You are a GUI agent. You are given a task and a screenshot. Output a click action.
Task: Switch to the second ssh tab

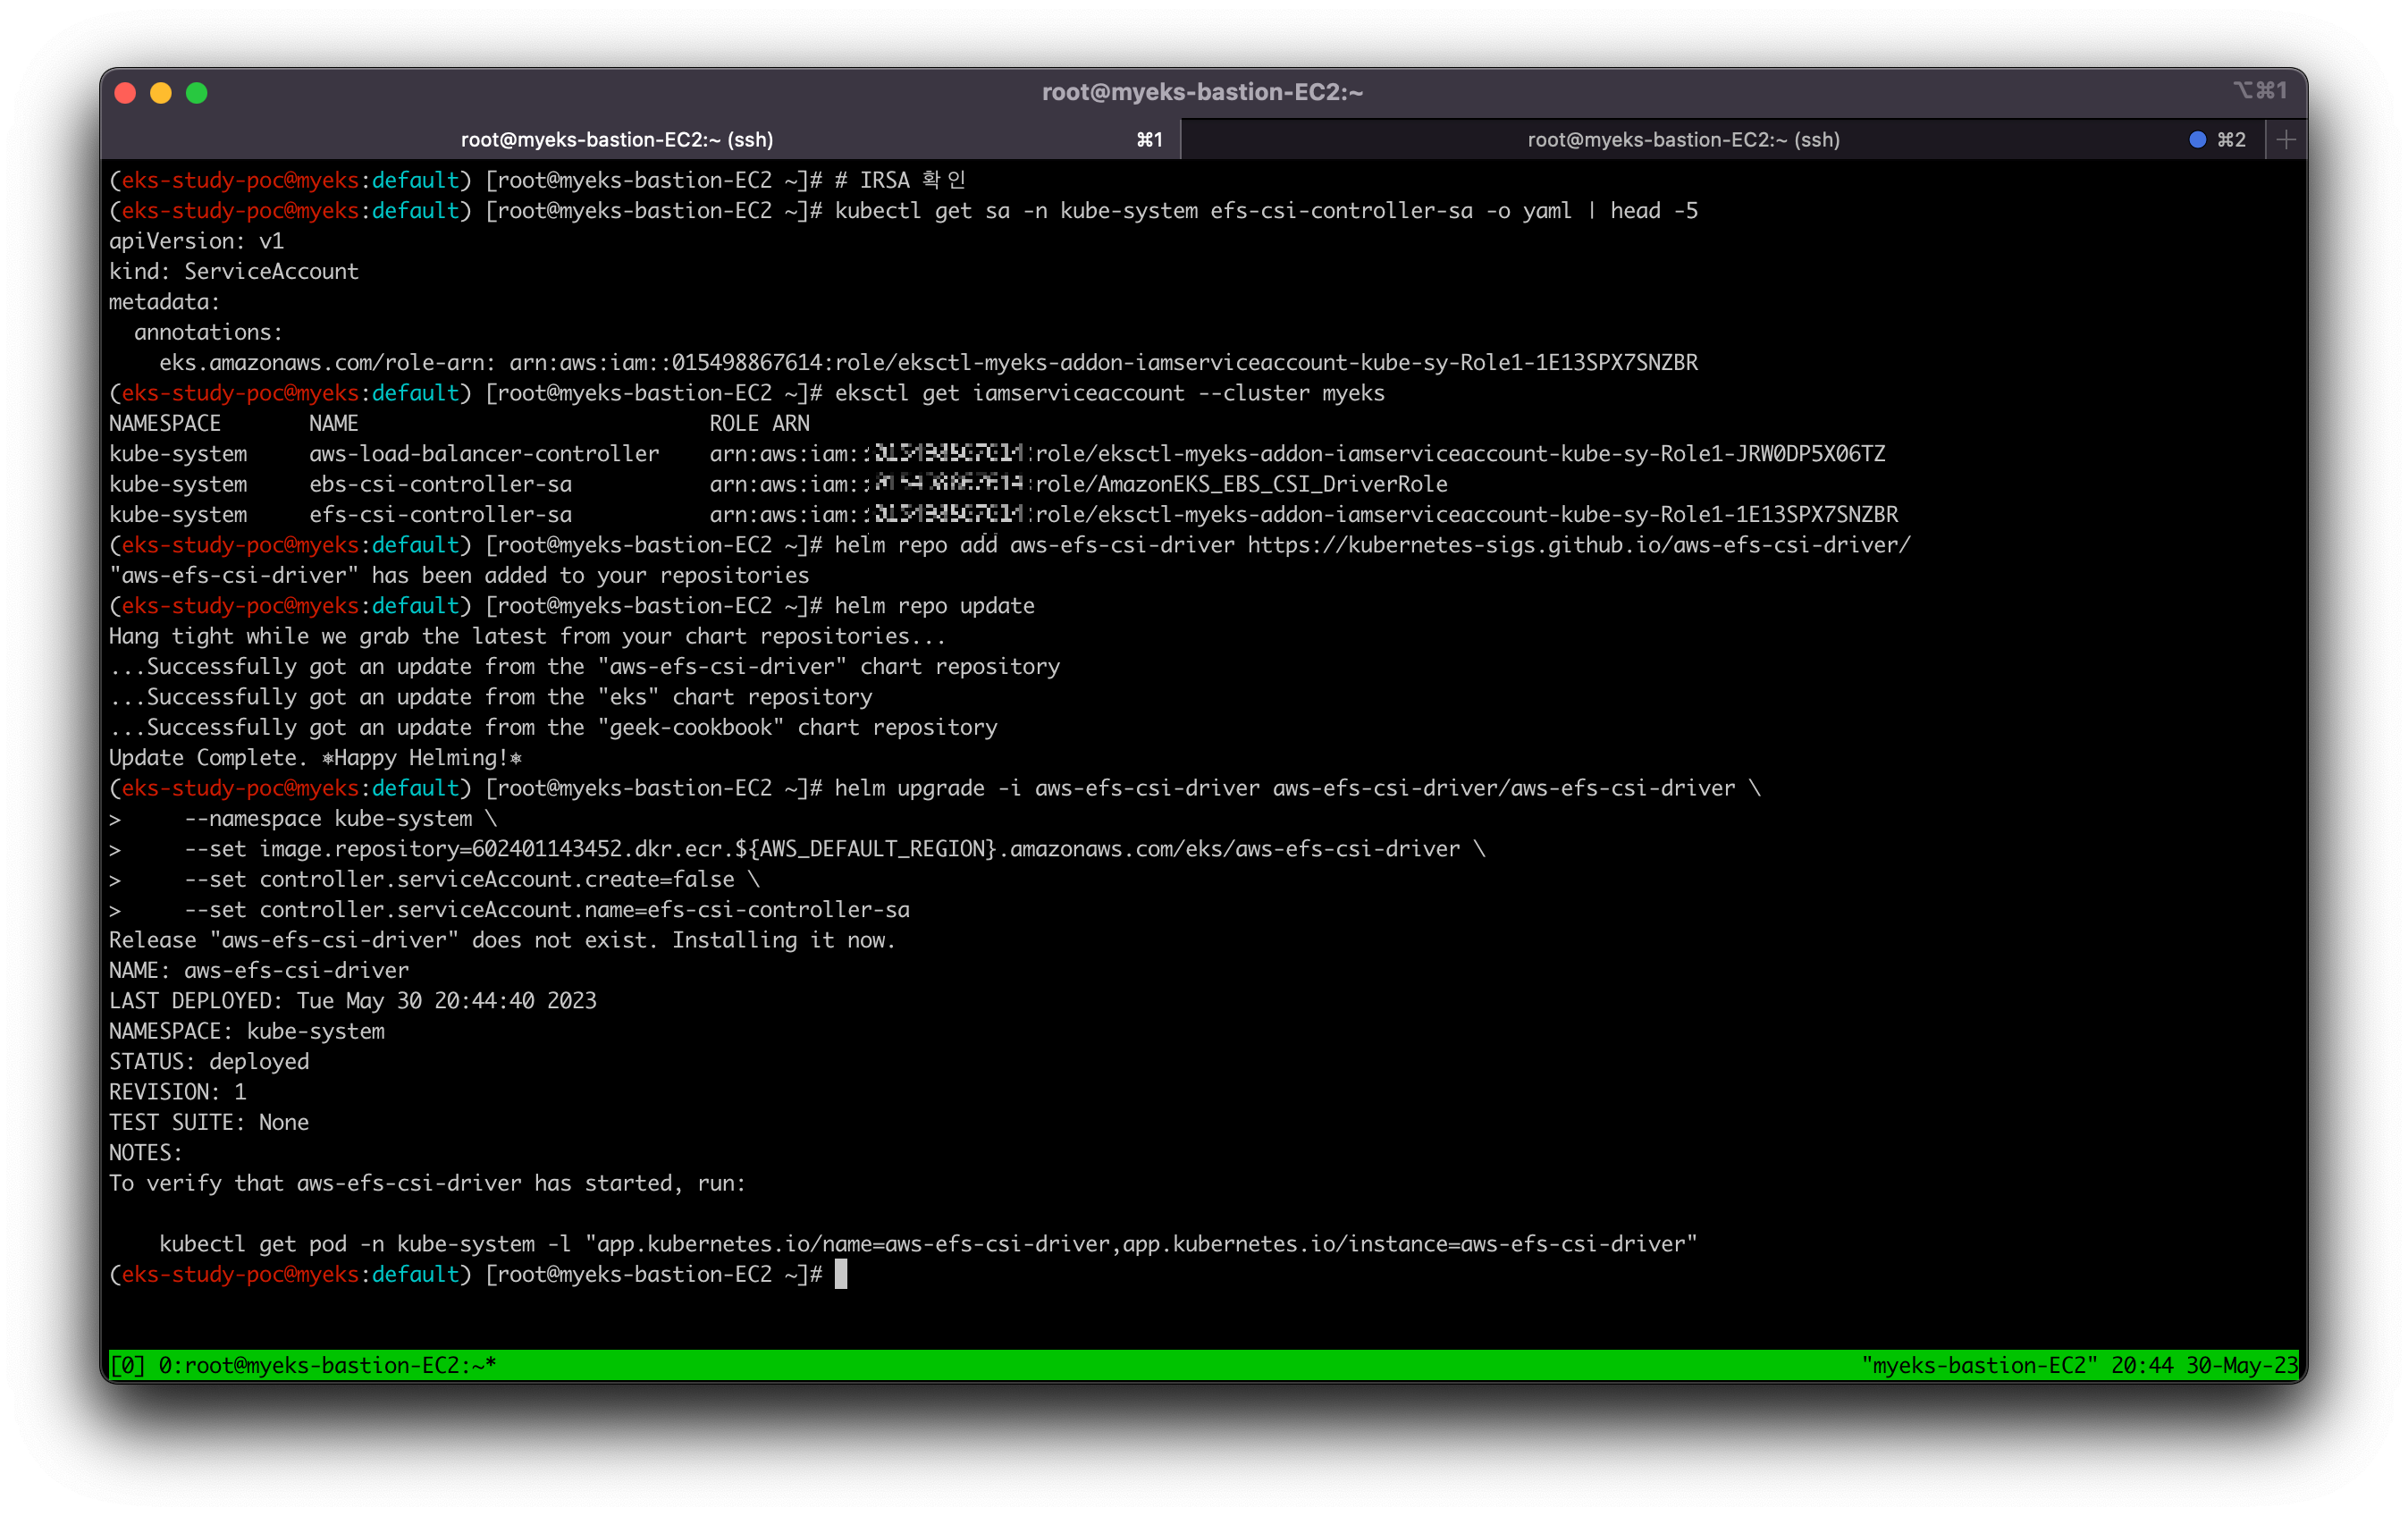[1683, 140]
